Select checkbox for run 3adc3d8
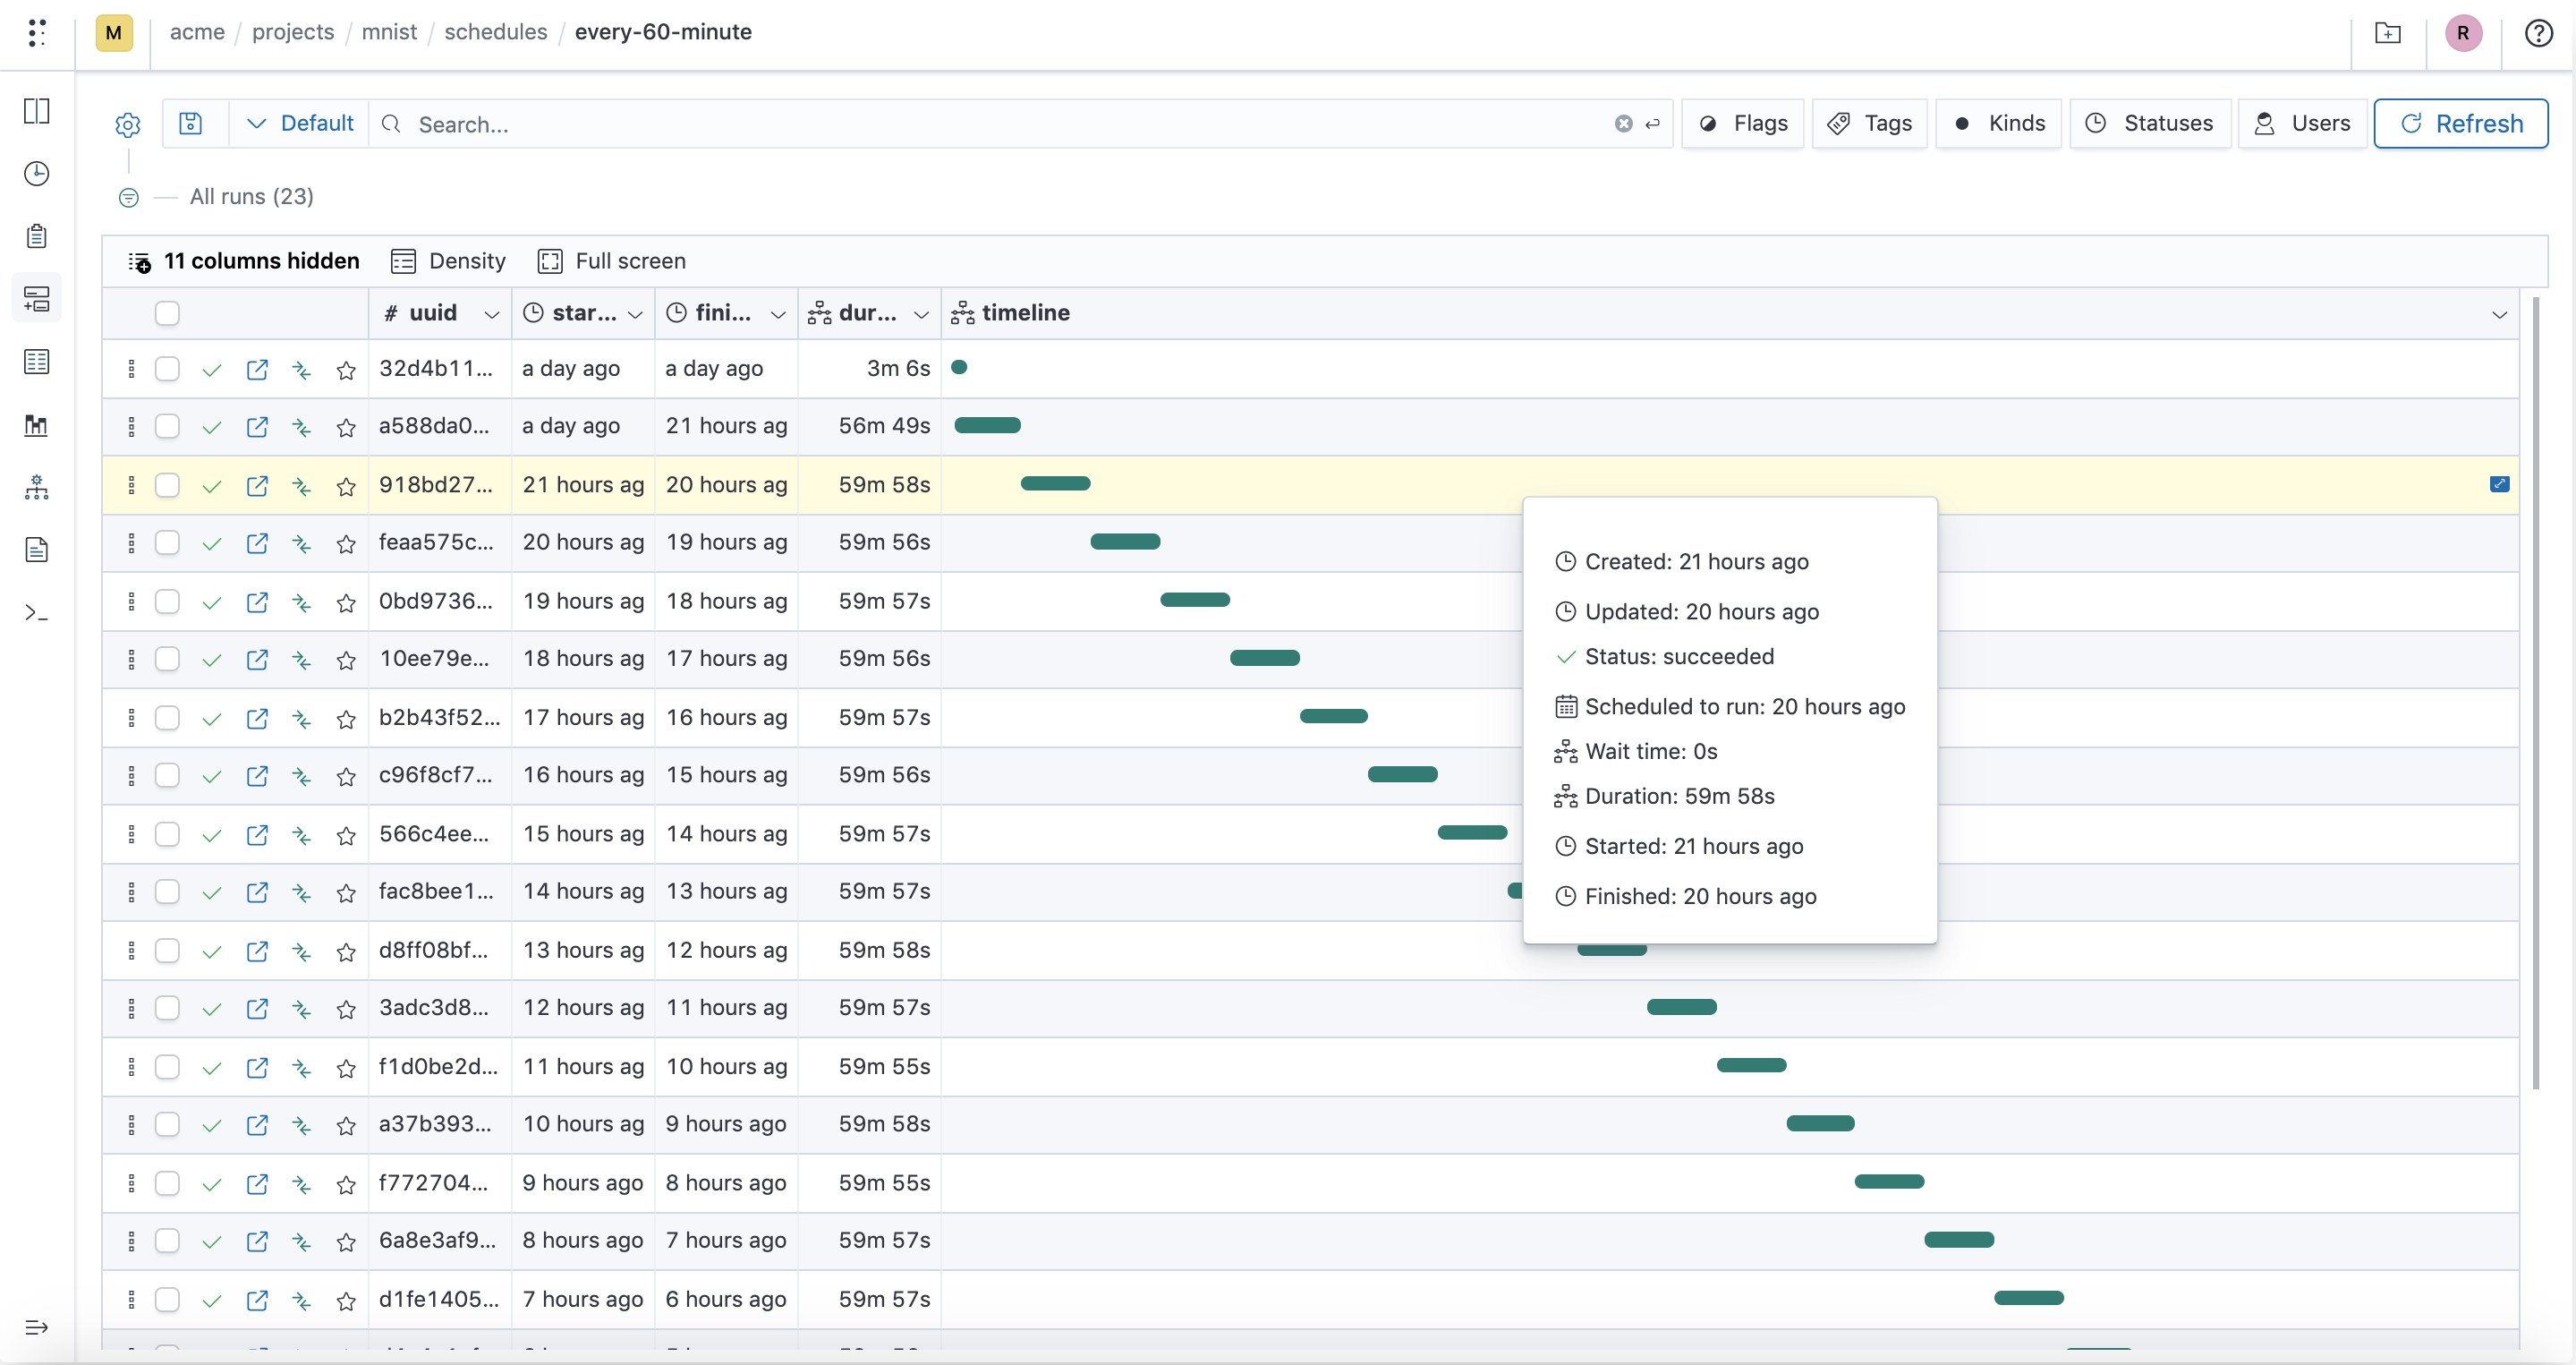Image resolution: width=2576 pixels, height=1365 pixels. tap(167, 1008)
